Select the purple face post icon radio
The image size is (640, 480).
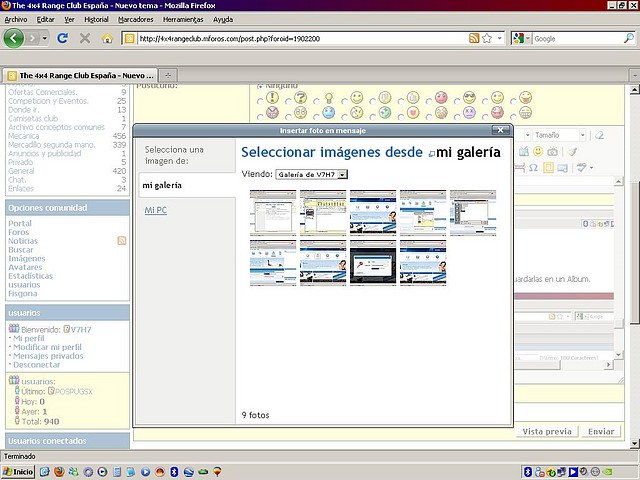(x=457, y=116)
